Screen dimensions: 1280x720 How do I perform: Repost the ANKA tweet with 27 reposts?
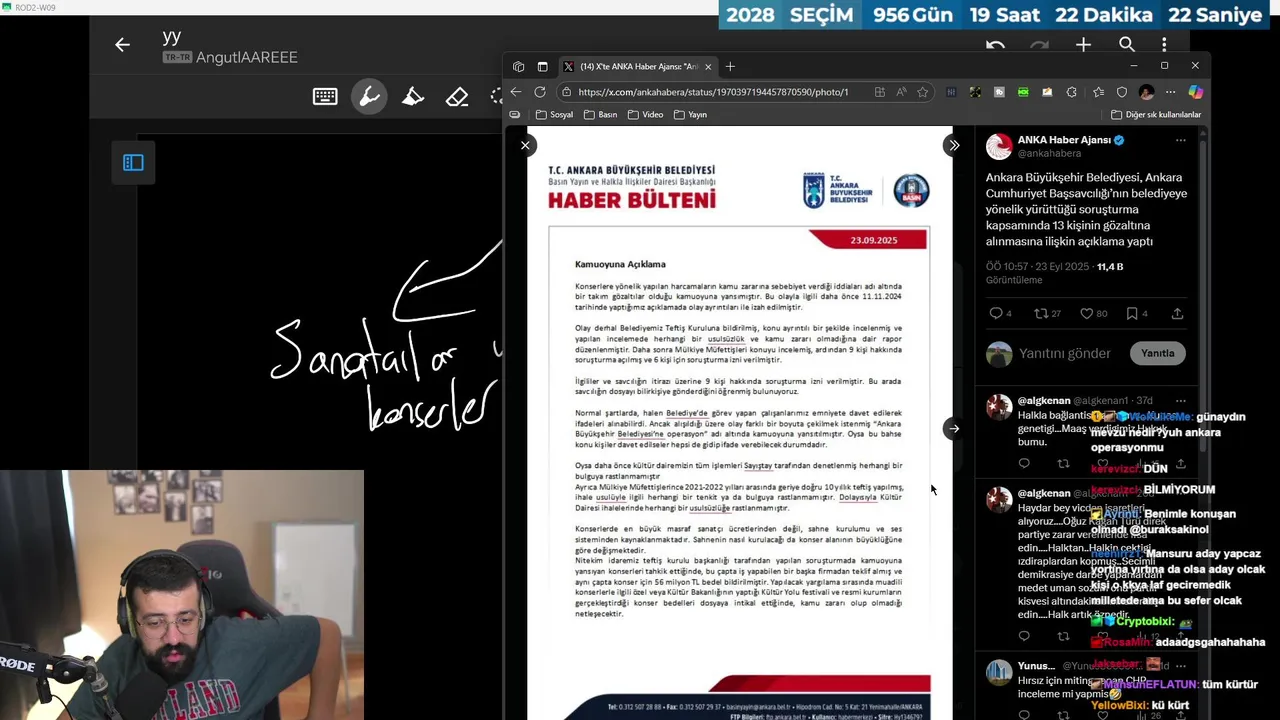click(x=1047, y=314)
